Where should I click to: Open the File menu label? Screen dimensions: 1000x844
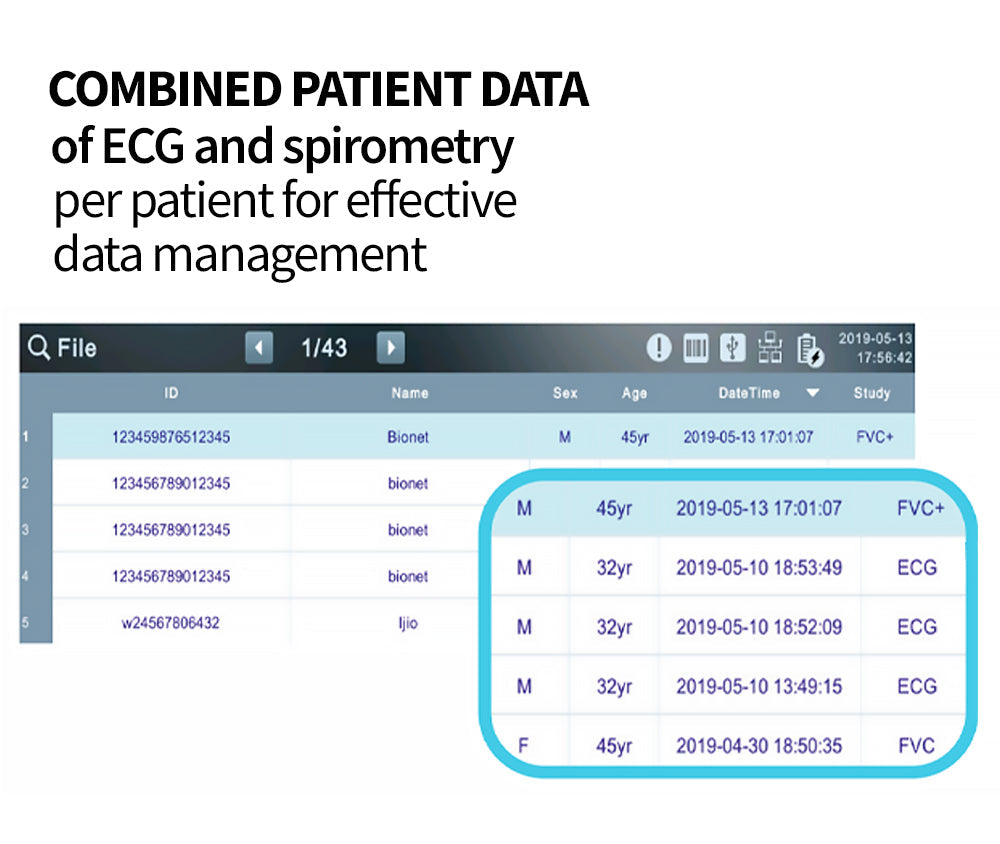pos(78,347)
